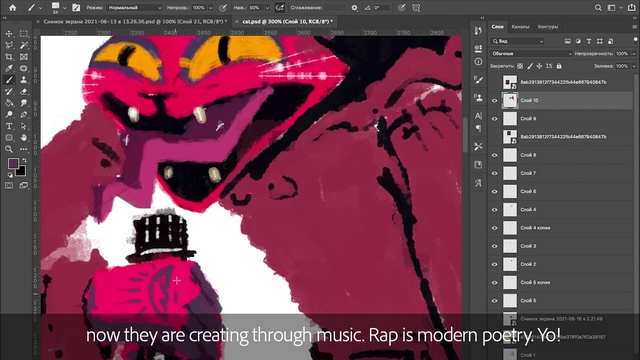
Task: Open the Режим Нормальный blend mode dropdown
Action: click(x=134, y=8)
